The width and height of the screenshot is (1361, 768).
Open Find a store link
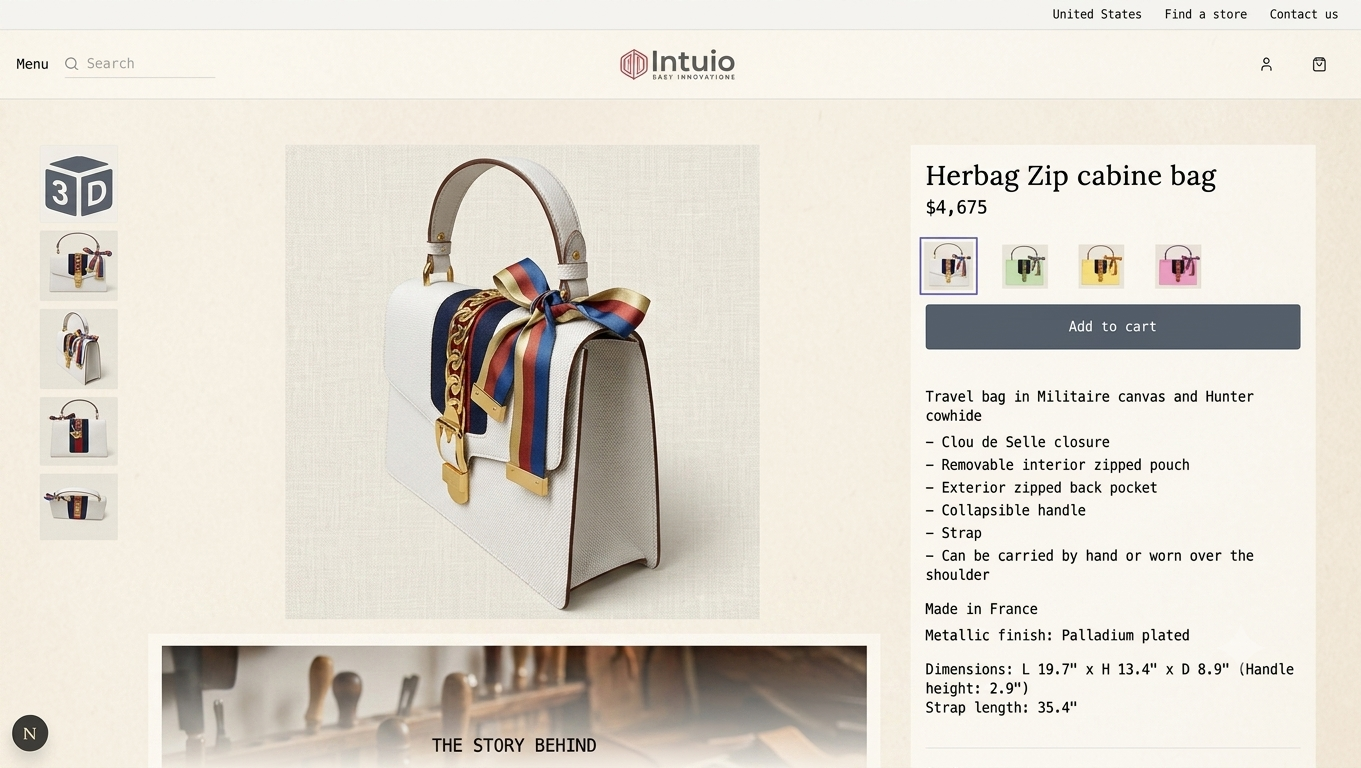coord(1206,14)
